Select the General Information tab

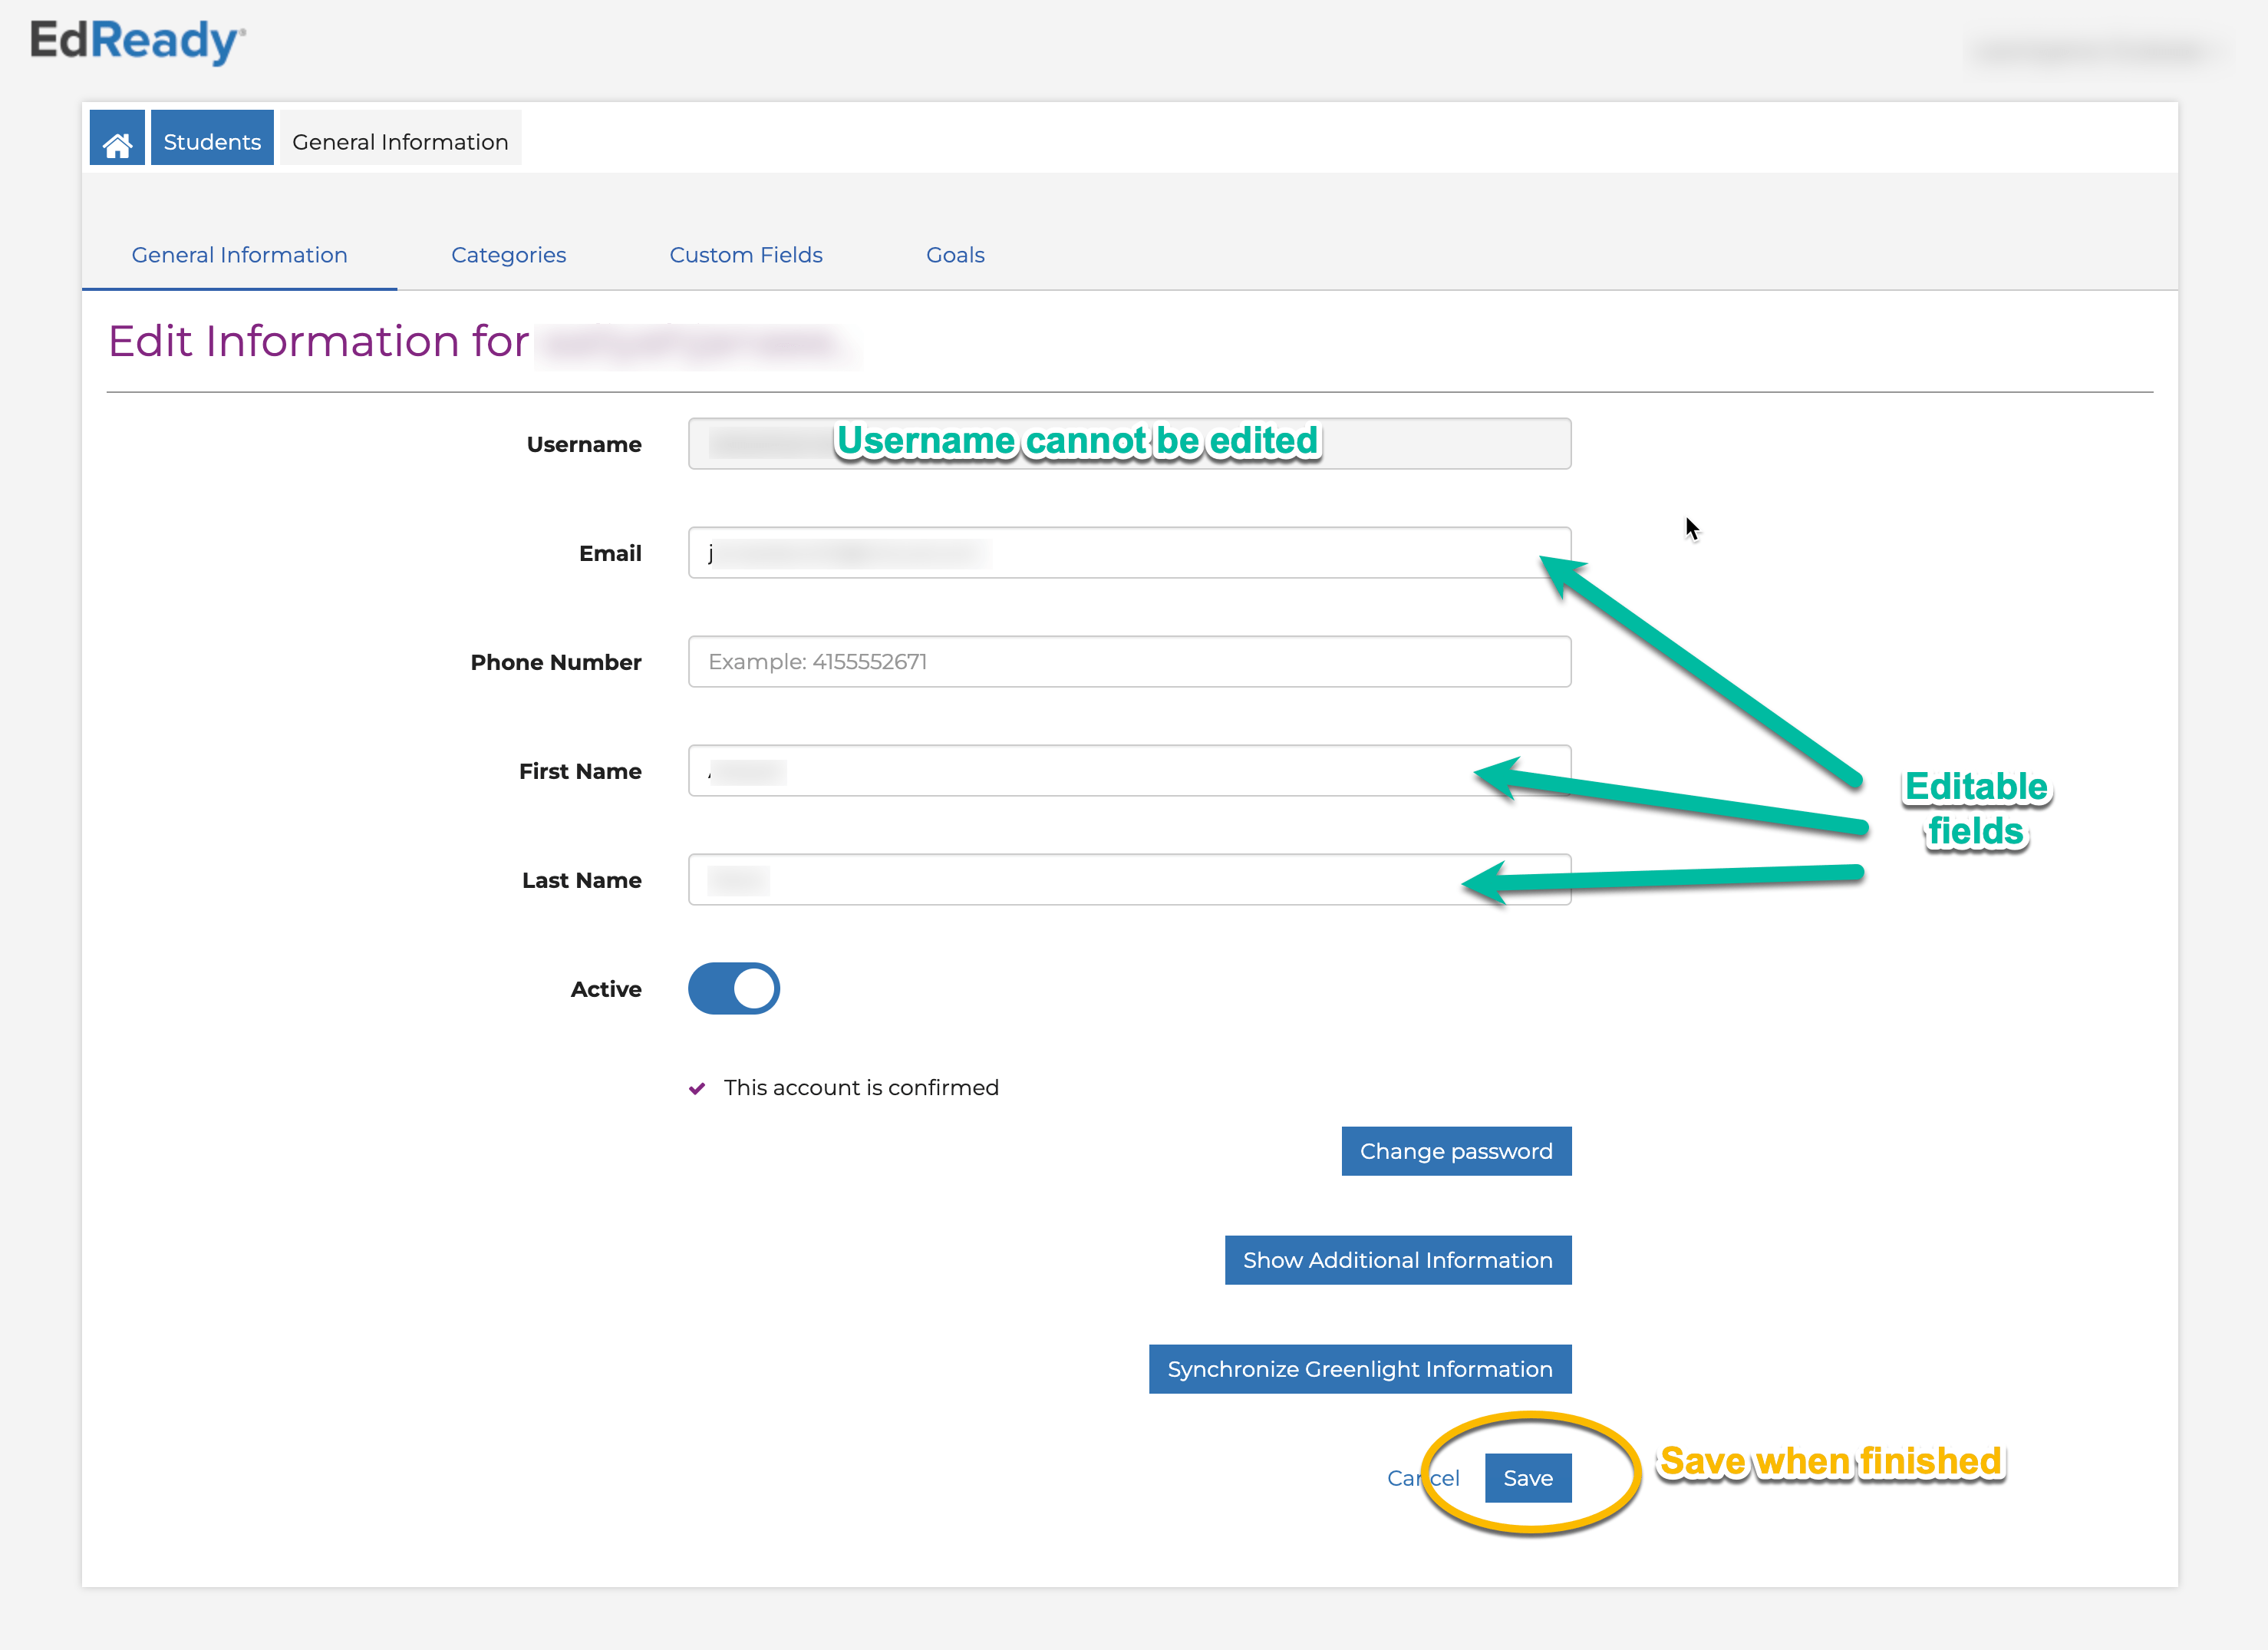click(239, 255)
